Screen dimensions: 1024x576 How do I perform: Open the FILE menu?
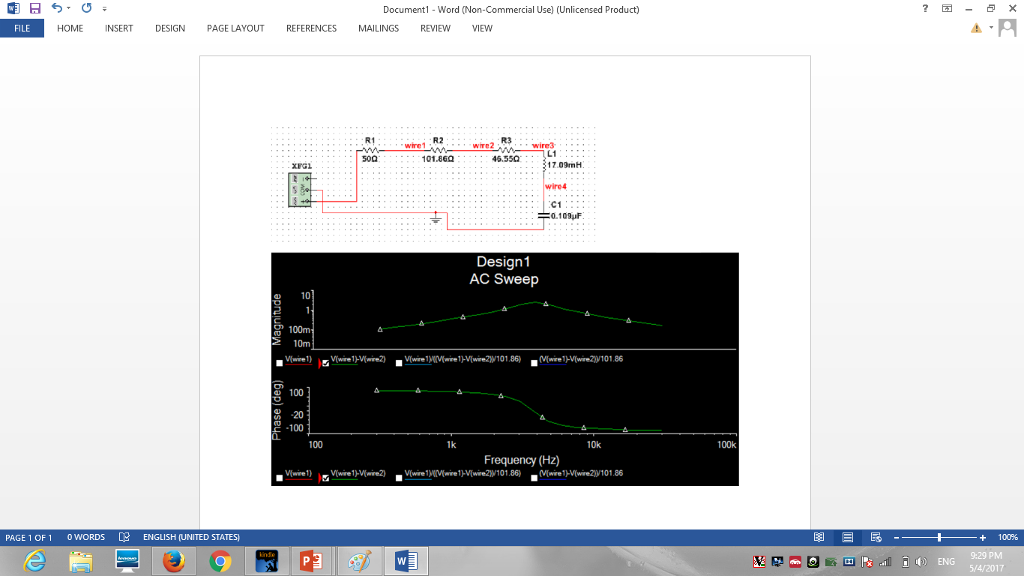(x=22, y=28)
